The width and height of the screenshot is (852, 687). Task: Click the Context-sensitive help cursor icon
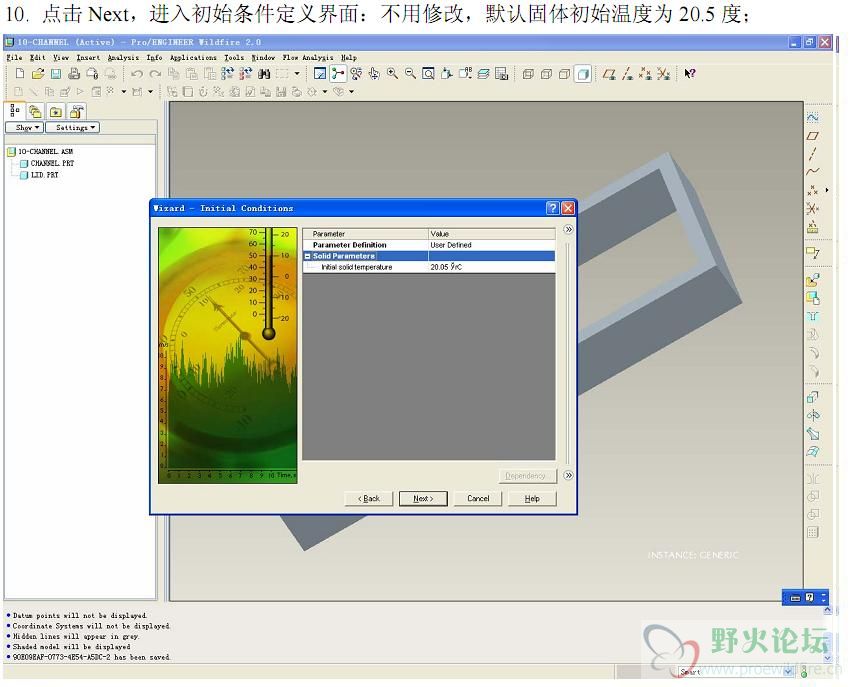pos(690,73)
